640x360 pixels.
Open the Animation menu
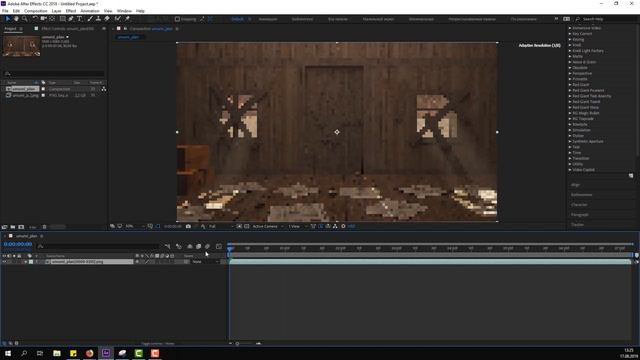tap(90, 11)
